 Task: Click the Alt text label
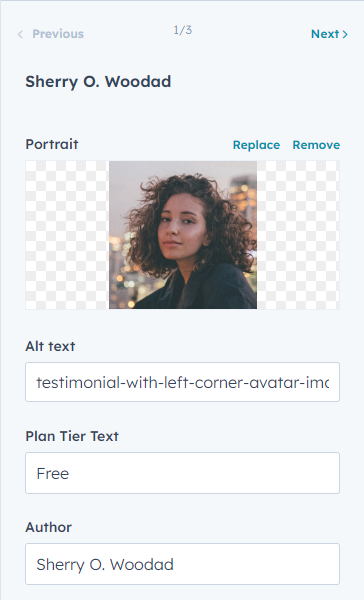50,346
